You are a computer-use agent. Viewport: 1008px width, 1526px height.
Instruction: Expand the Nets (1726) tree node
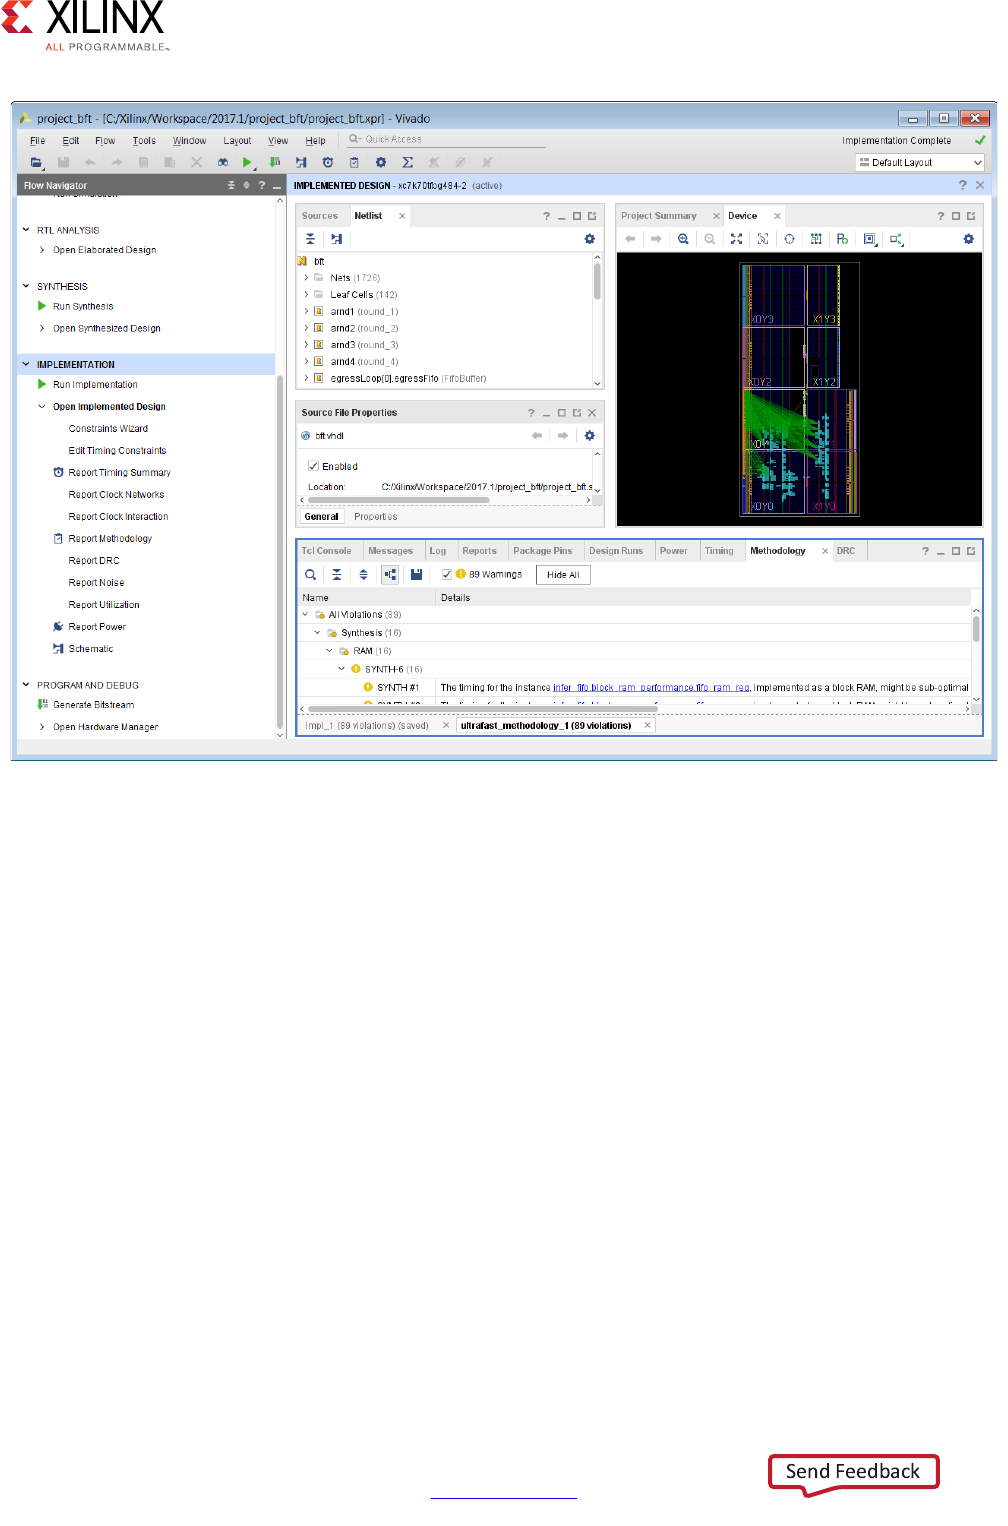coord(306,278)
